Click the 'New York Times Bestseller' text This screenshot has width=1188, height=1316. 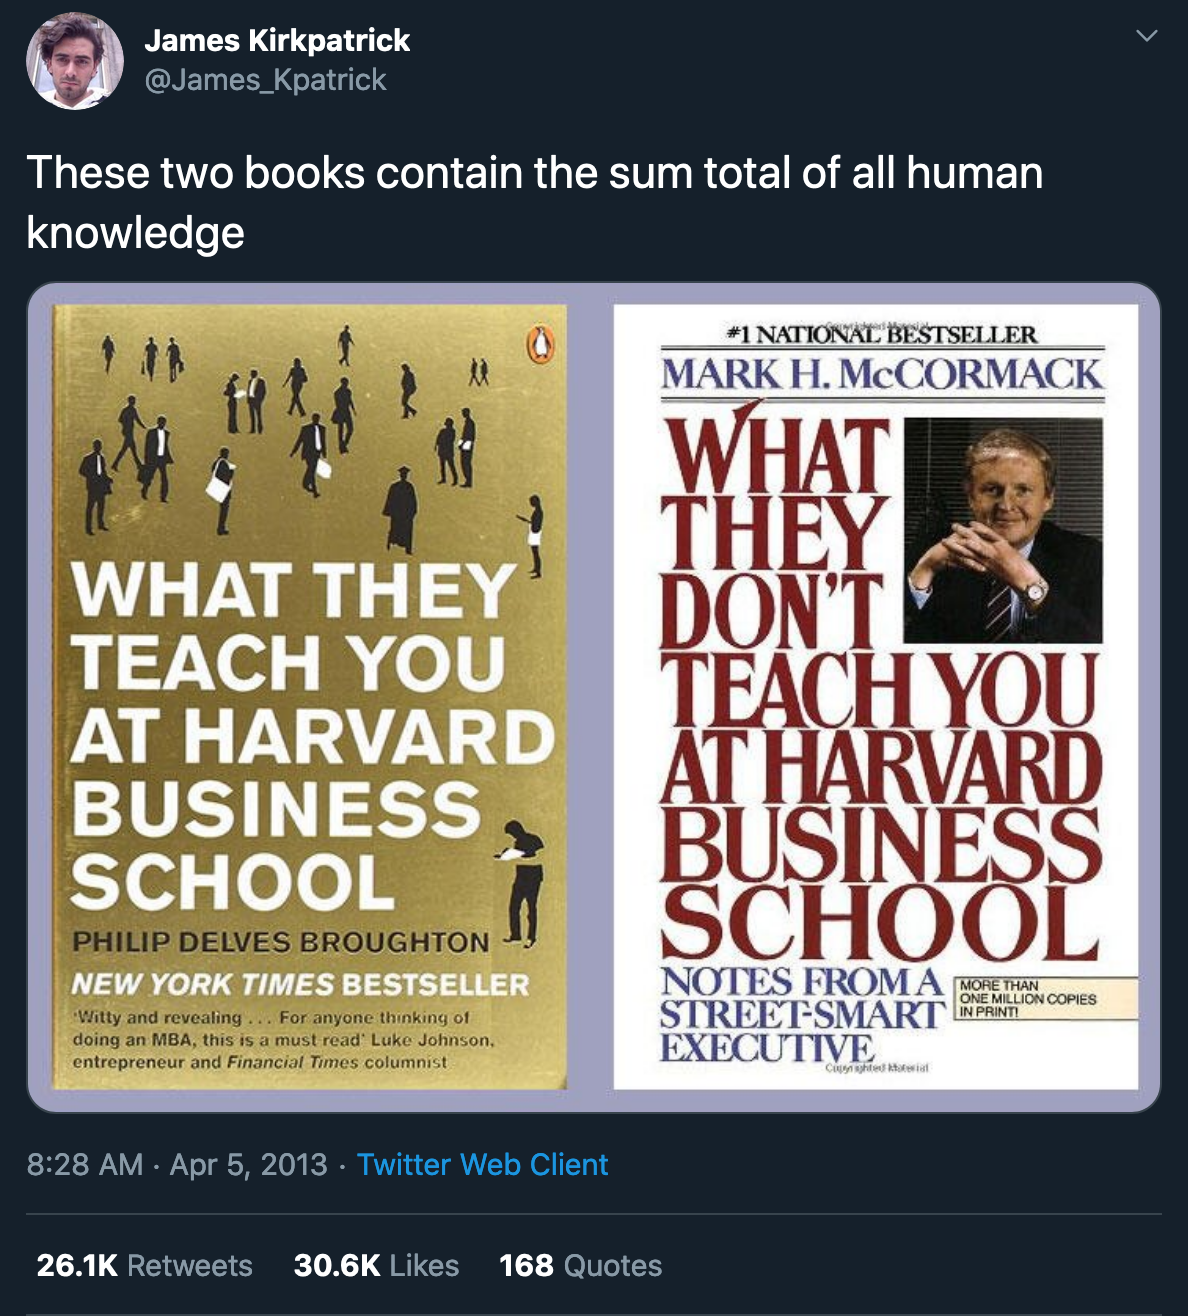[300, 985]
